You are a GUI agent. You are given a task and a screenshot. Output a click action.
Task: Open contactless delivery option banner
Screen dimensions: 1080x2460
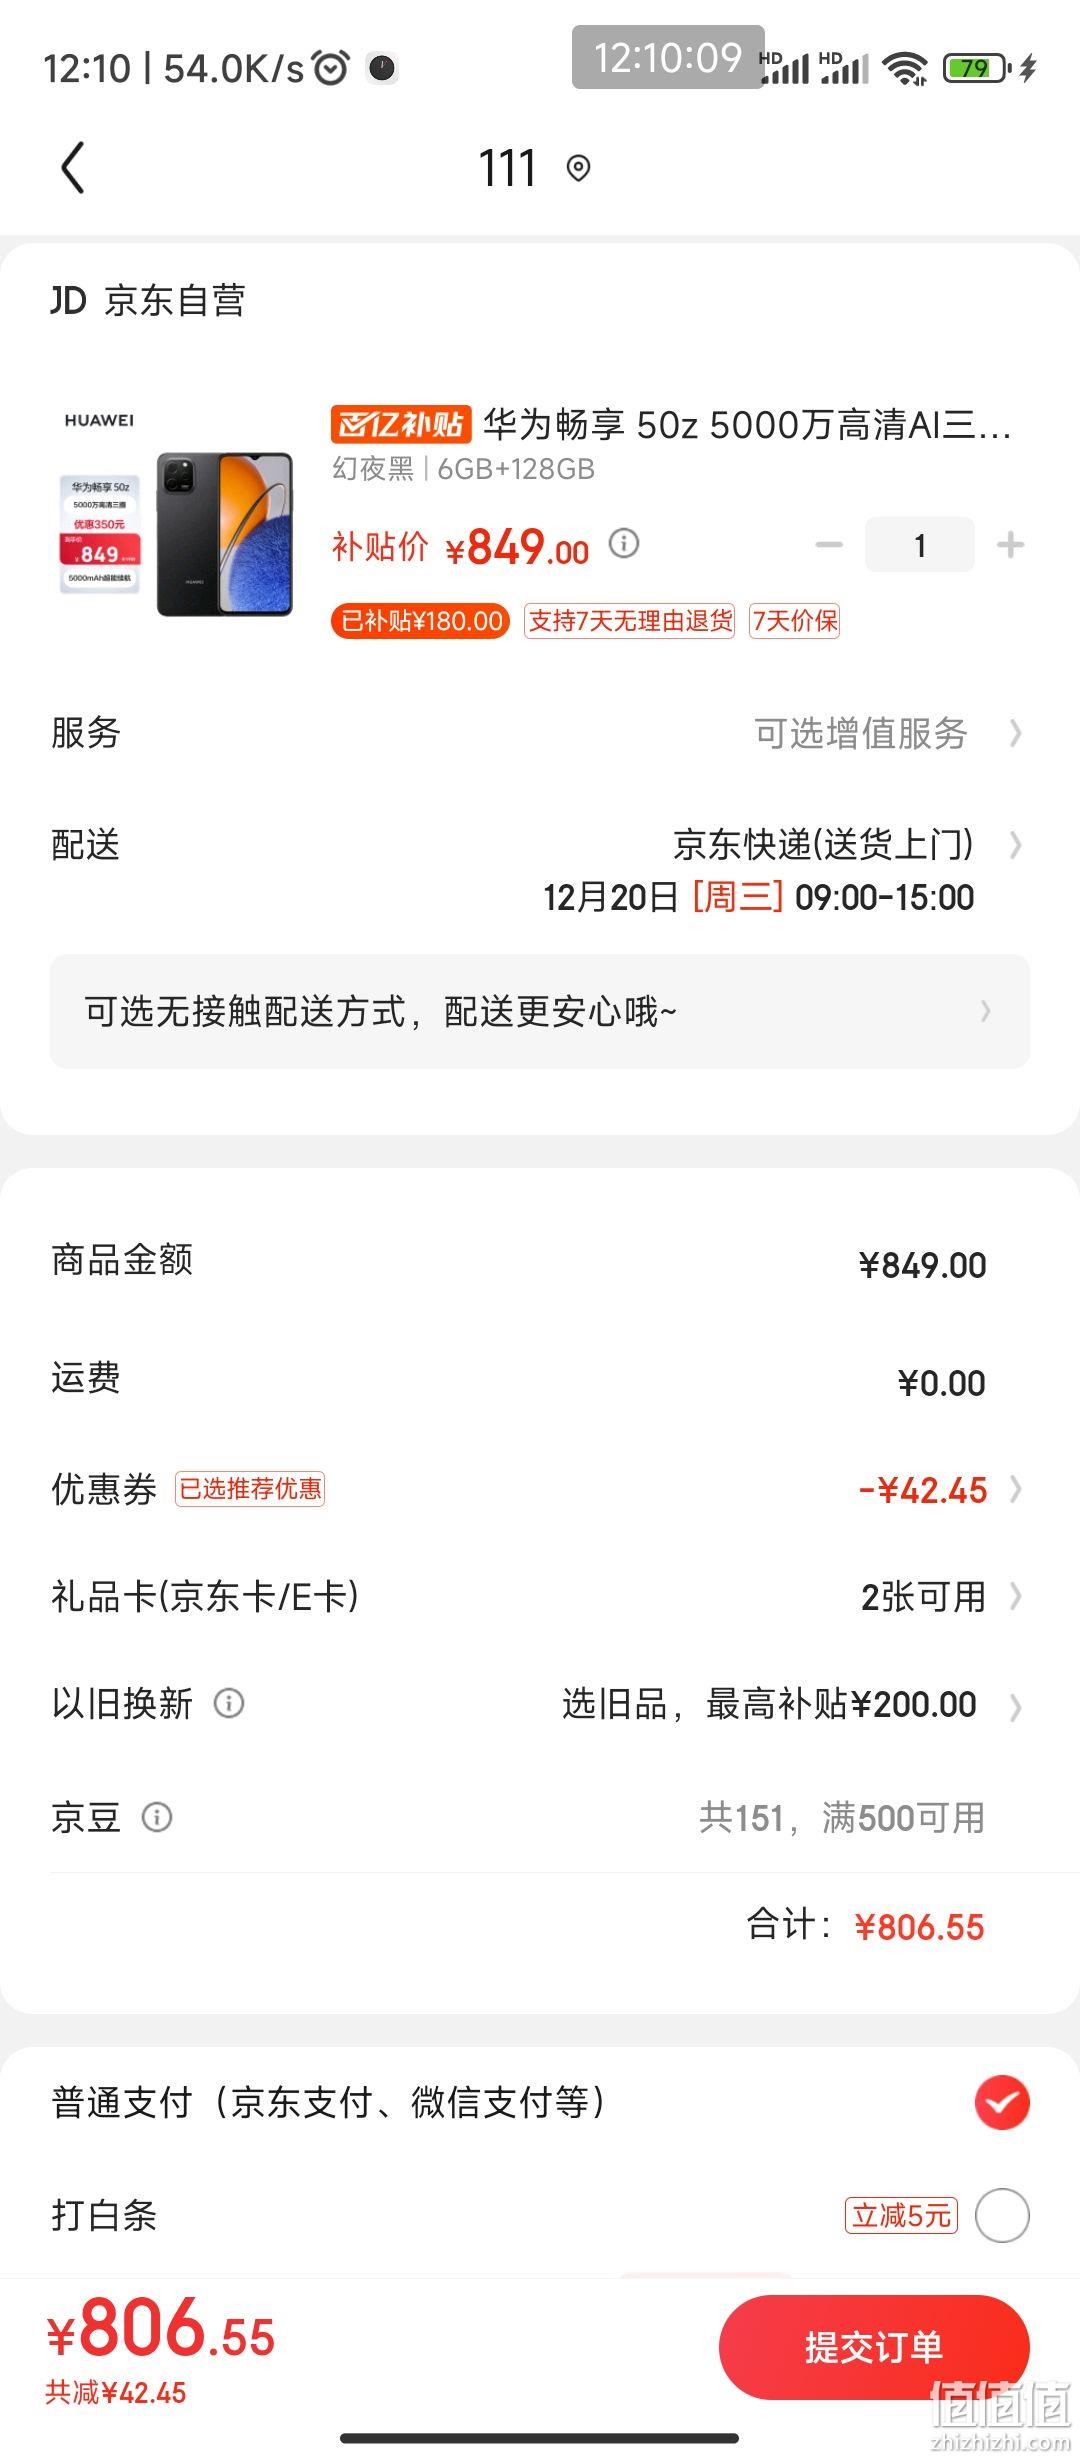click(x=540, y=1011)
